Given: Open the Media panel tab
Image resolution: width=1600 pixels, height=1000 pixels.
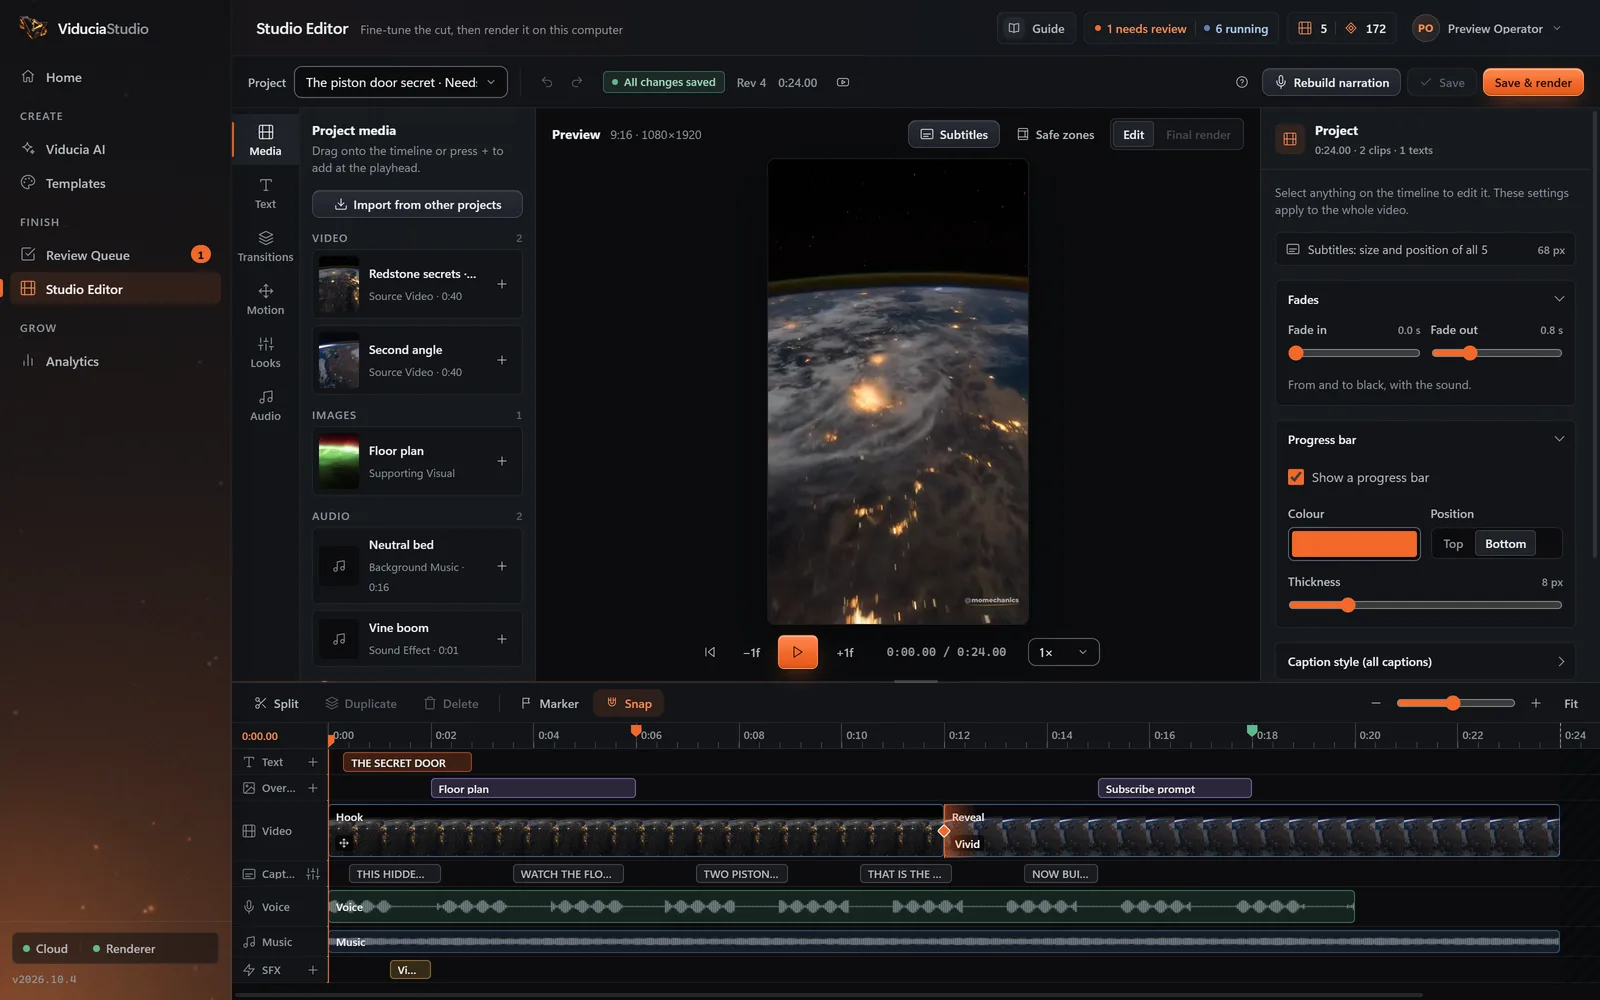Looking at the screenshot, I should [265, 140].
